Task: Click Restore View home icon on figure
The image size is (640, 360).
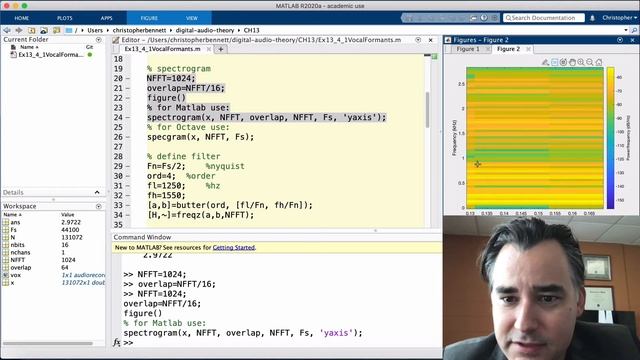Action: pos(599,62)
